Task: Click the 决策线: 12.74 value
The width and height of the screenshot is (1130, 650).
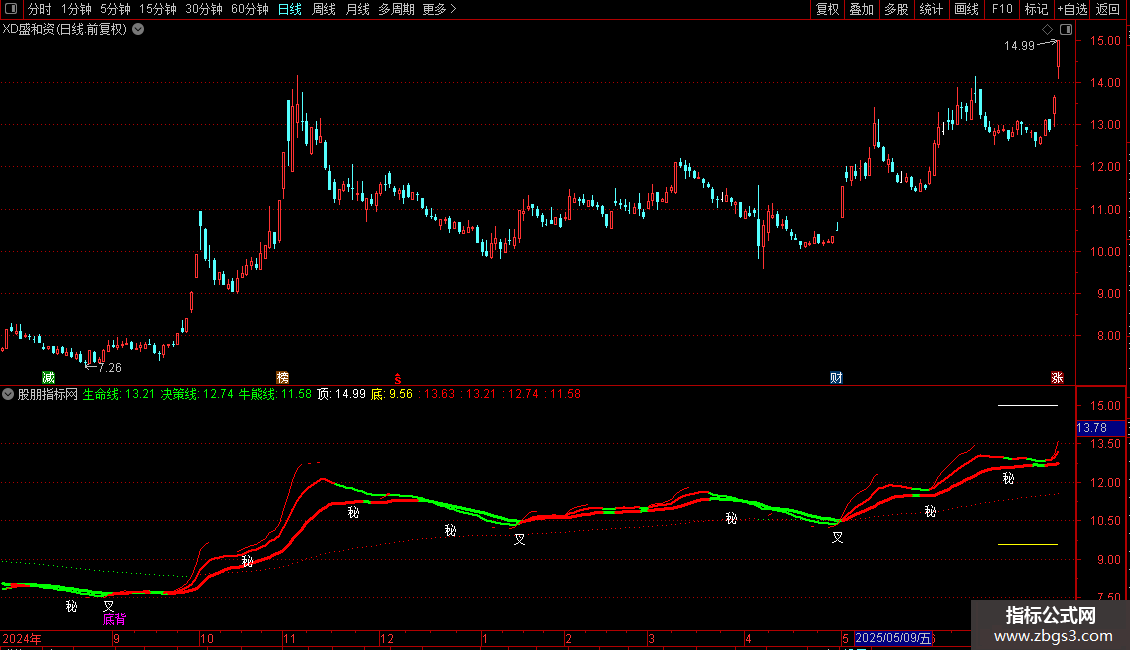Action: (x=197, y=394)
